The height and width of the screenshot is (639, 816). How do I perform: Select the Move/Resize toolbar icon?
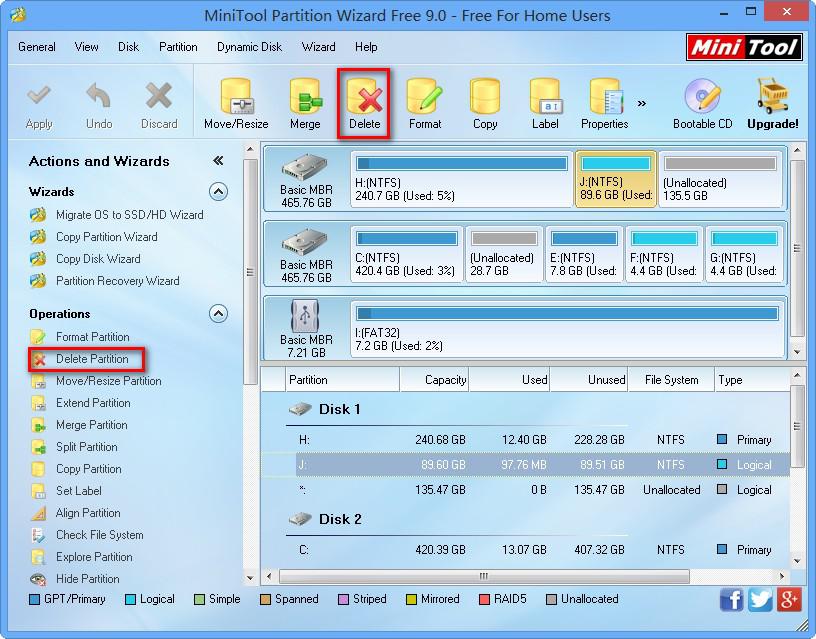235,100
